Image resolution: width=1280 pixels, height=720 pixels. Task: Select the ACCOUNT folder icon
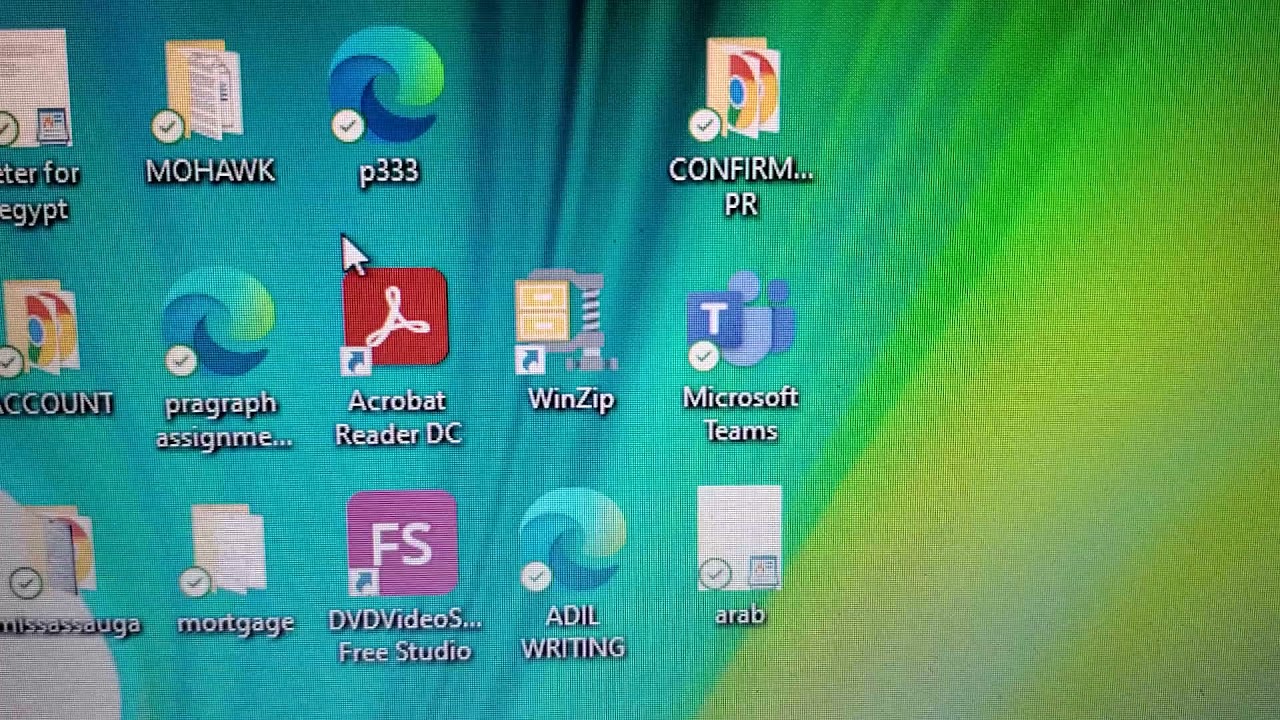click(40, 328)
